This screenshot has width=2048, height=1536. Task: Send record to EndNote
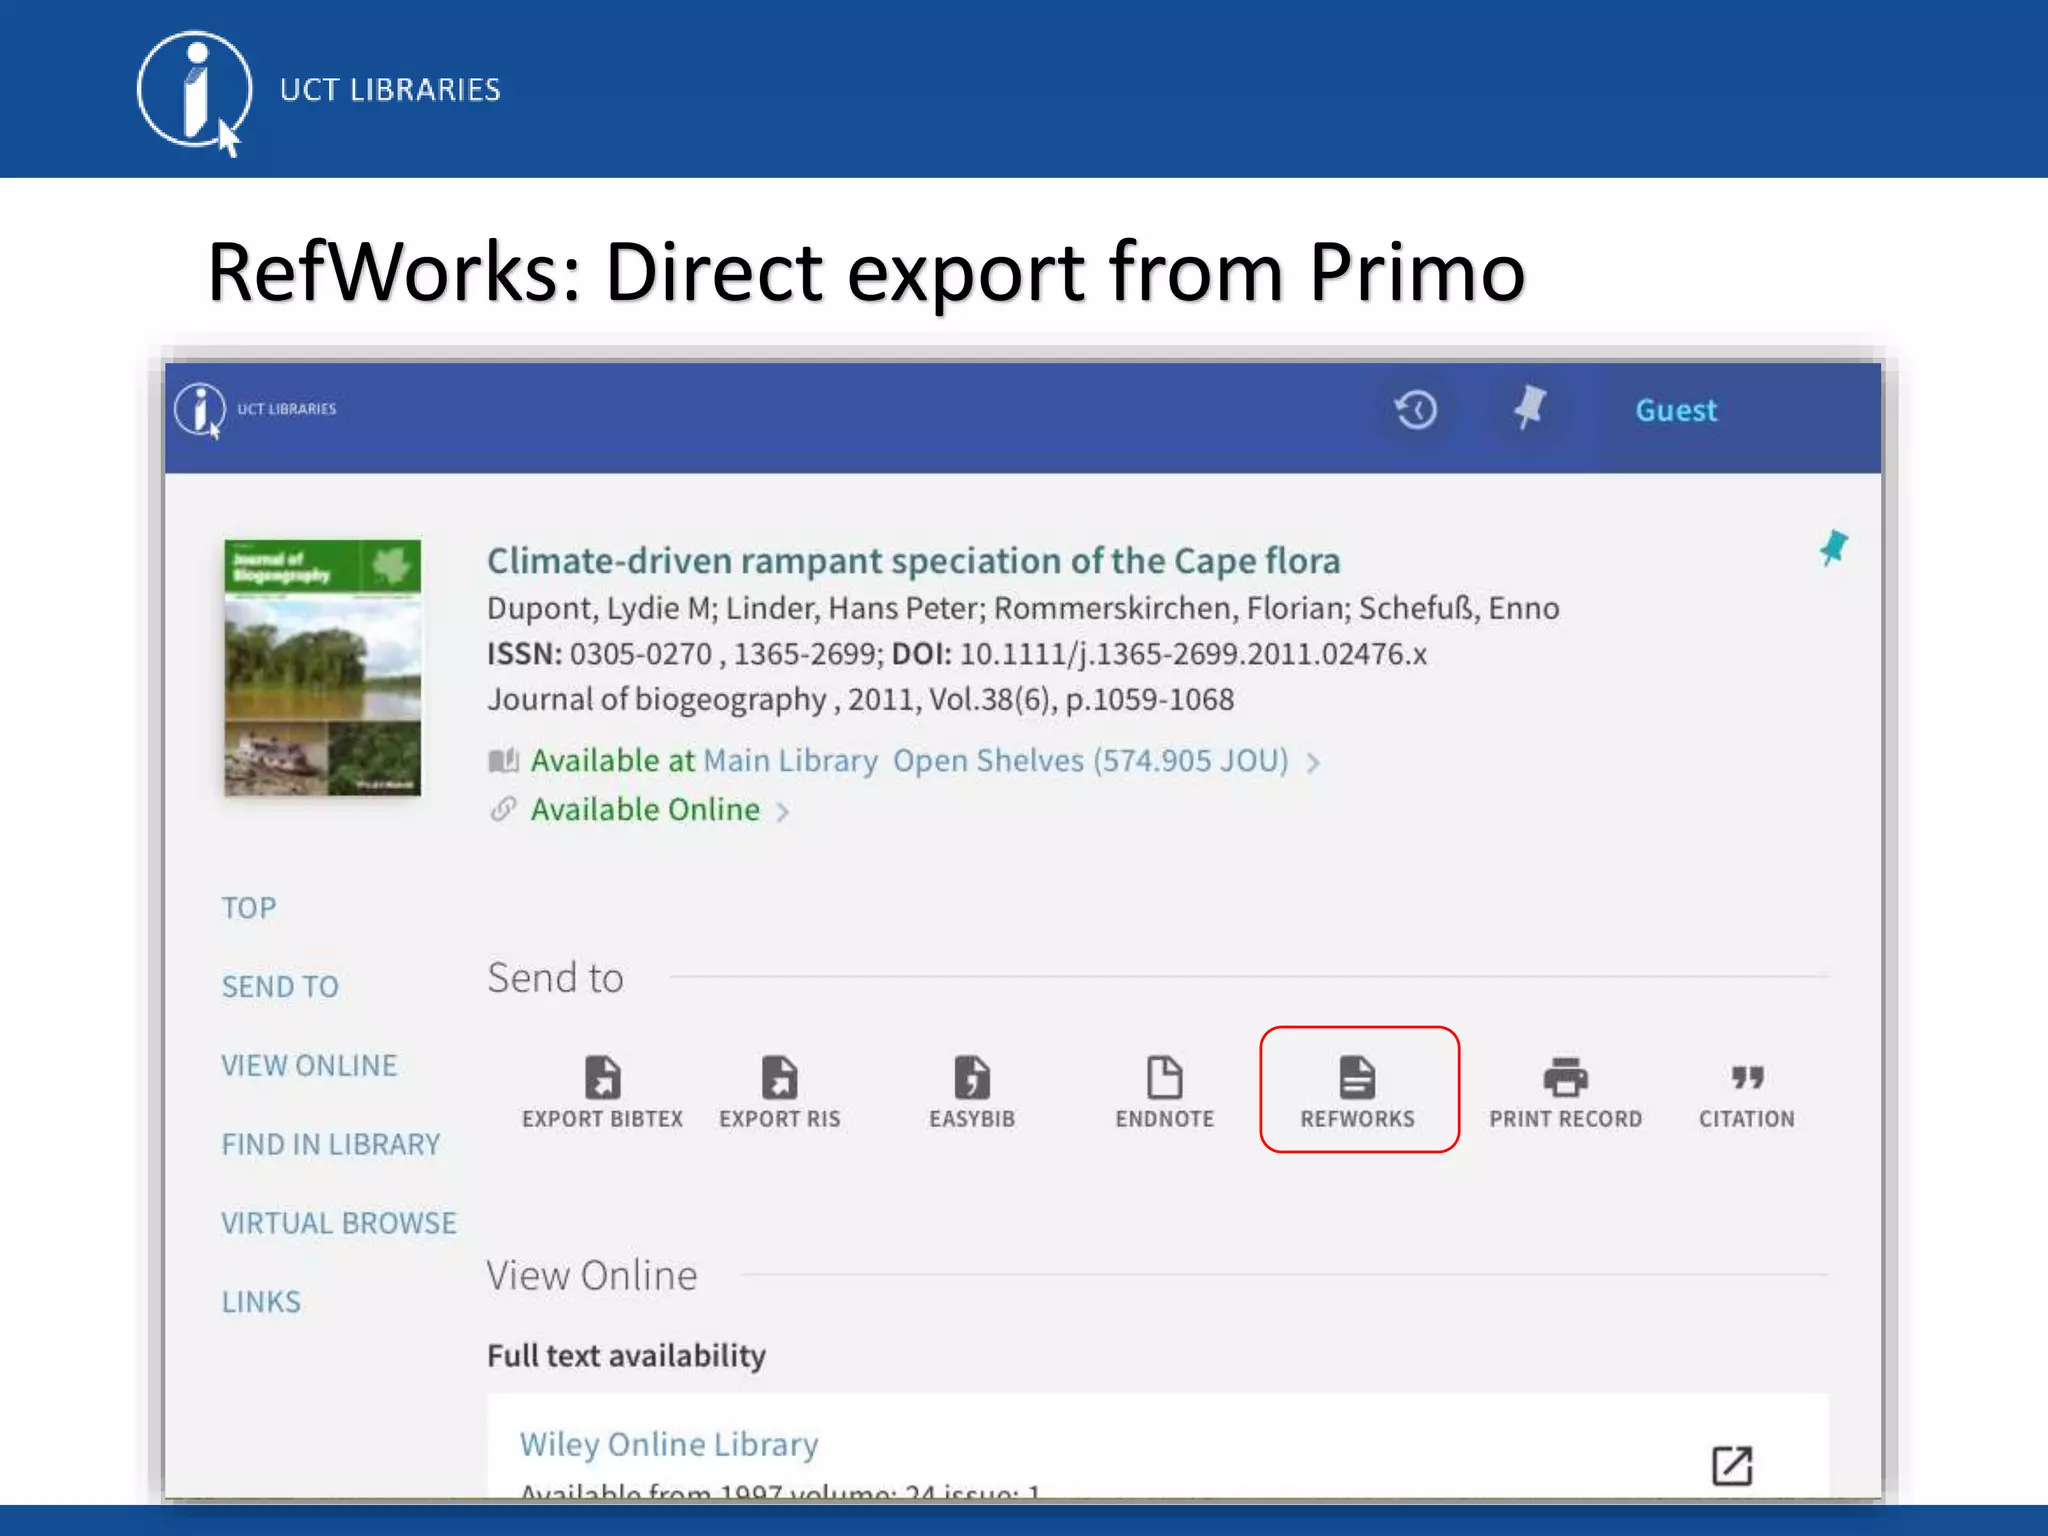point(1164,1092)
